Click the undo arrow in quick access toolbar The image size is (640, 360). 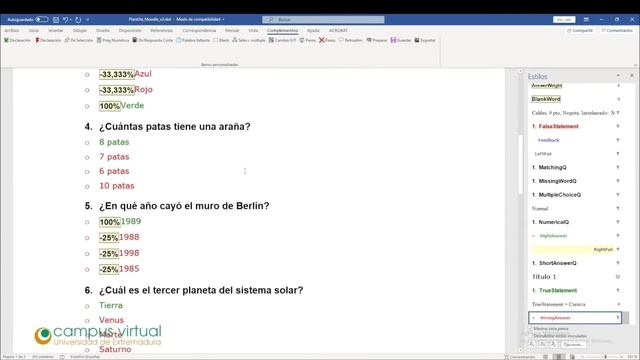(x=65, y=19)
